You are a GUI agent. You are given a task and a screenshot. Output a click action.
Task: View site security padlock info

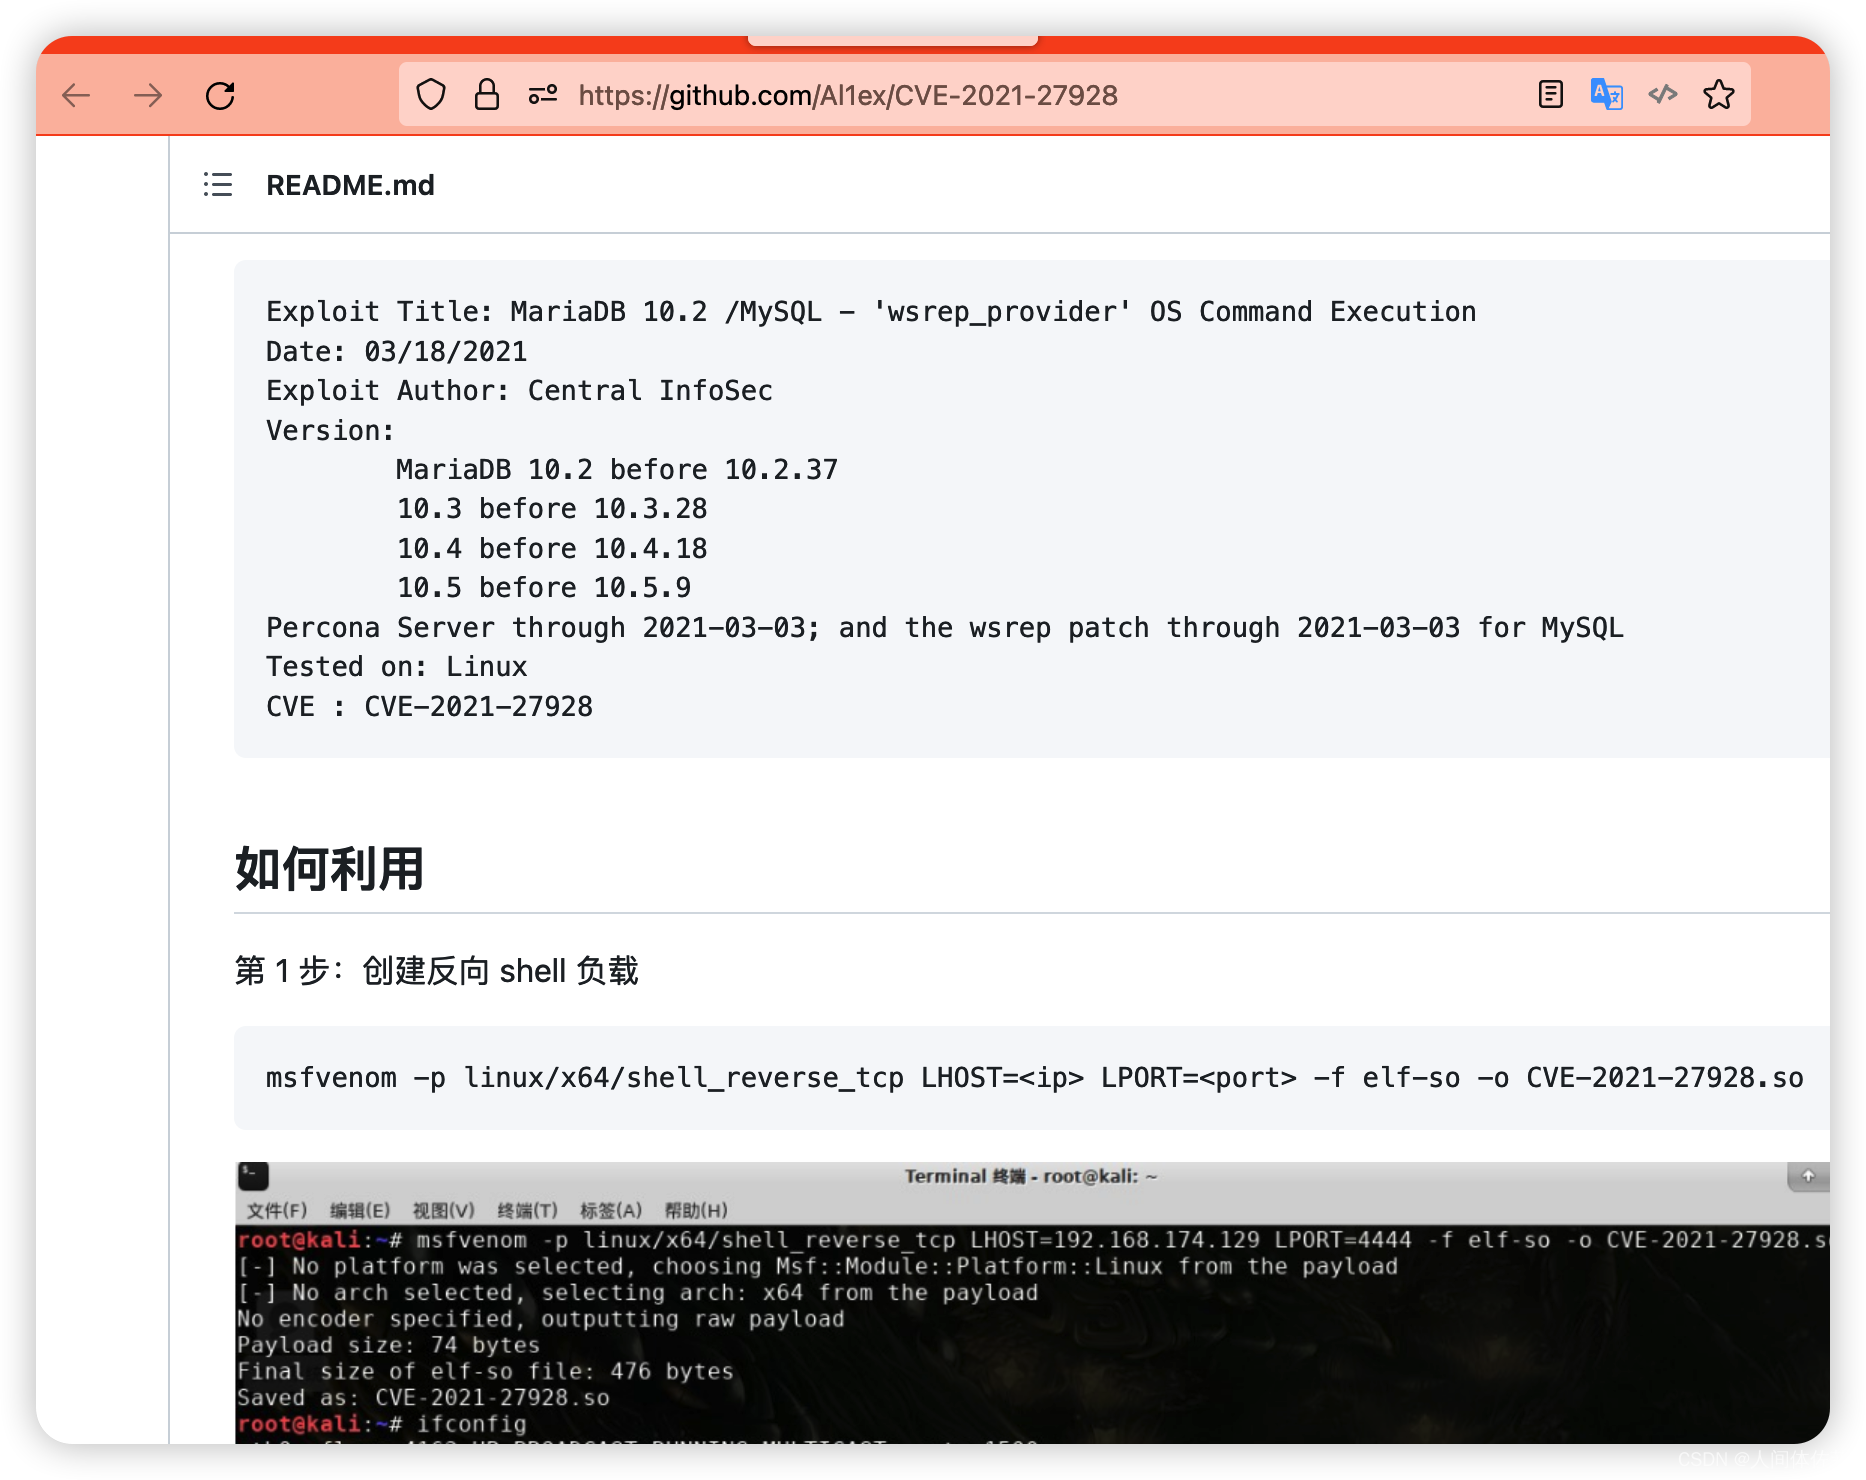pos(487,95)
